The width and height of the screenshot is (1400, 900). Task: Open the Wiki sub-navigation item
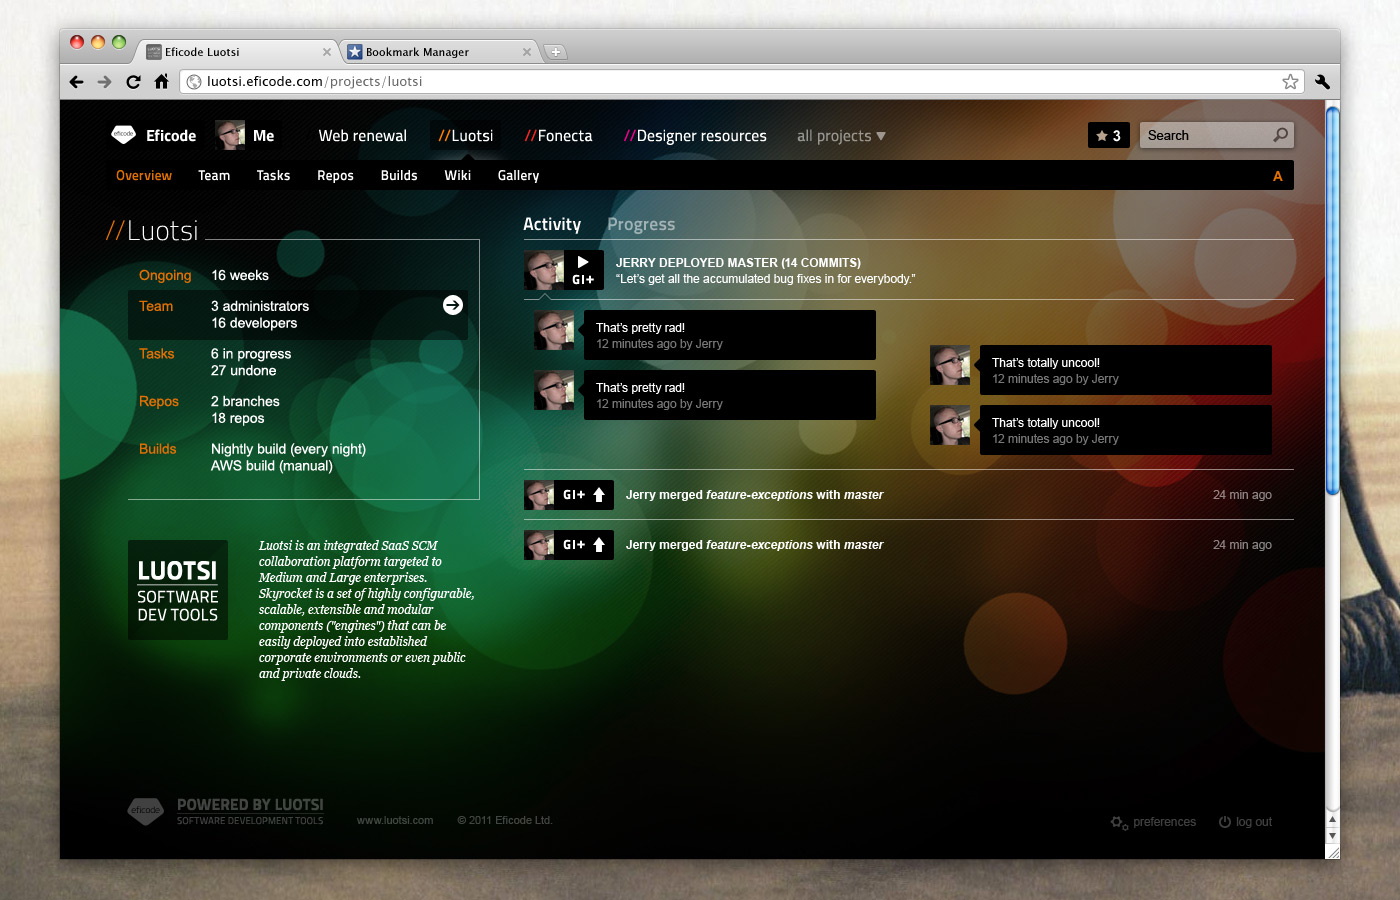[x=458, y=176]
